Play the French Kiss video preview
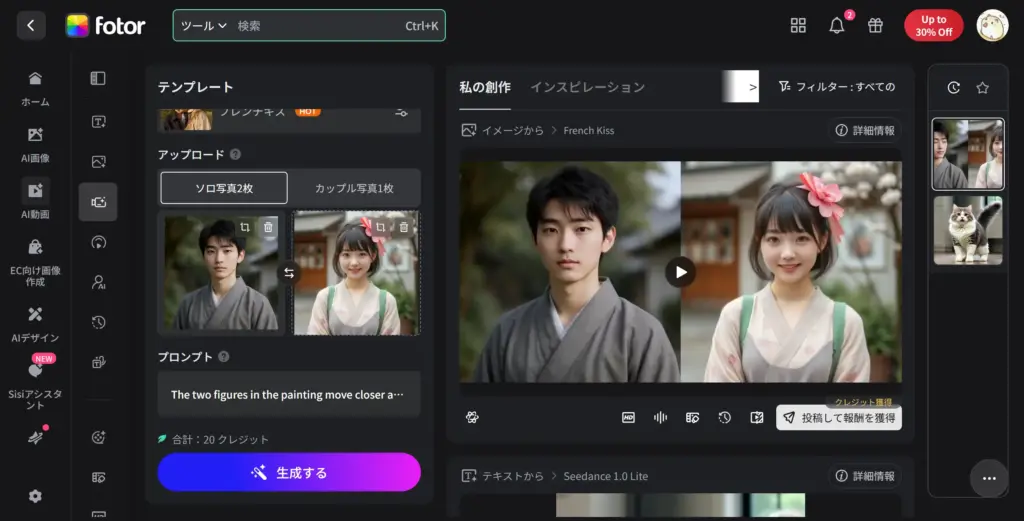This screenshot has height=521, width=1024. click(x=680, y=272)
